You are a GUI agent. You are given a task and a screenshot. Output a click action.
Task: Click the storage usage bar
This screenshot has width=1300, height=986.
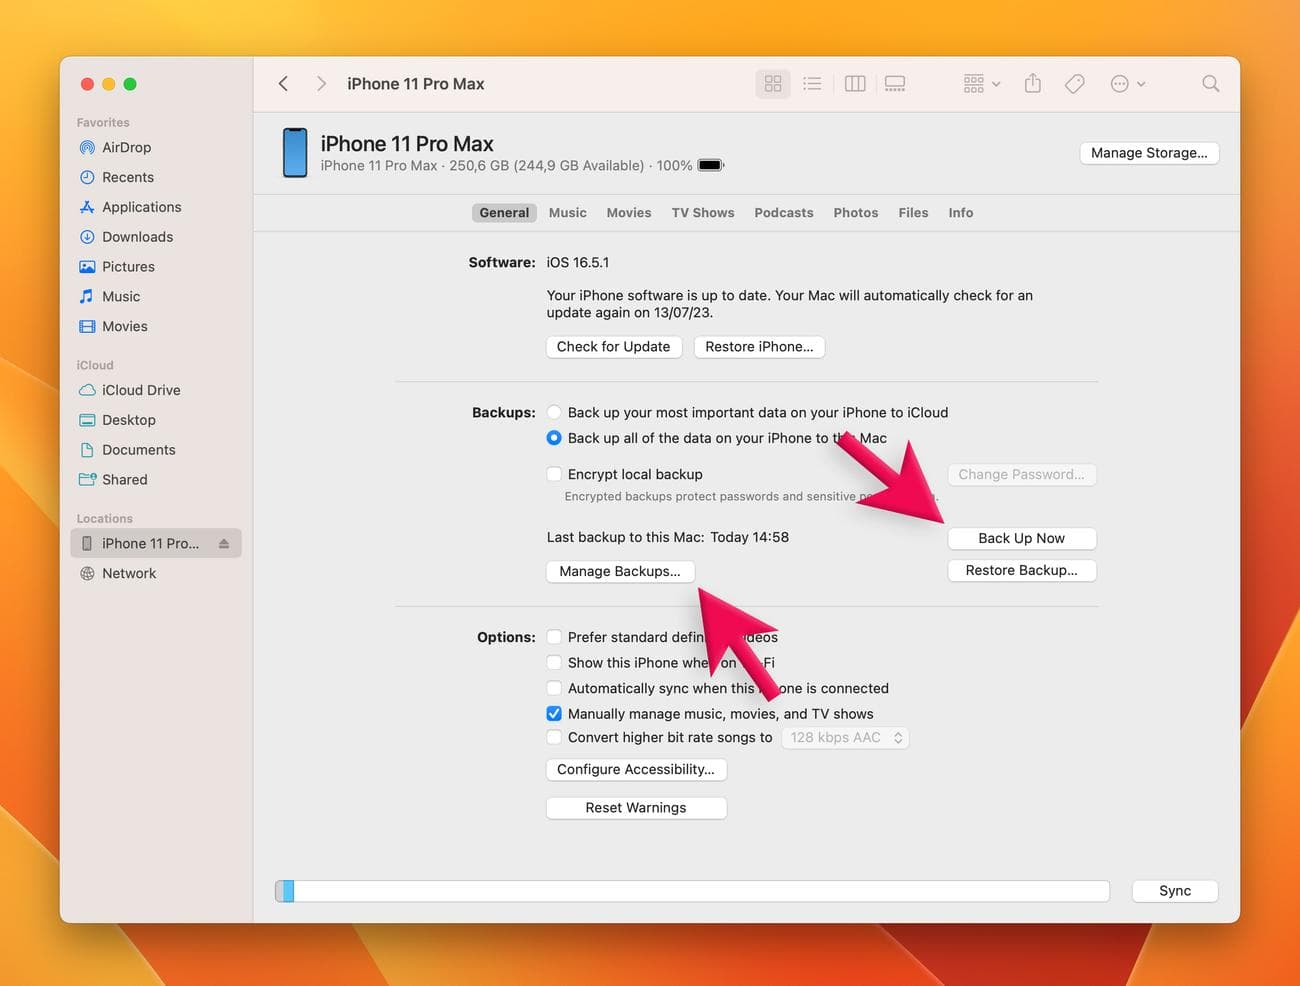pos(692,891)
